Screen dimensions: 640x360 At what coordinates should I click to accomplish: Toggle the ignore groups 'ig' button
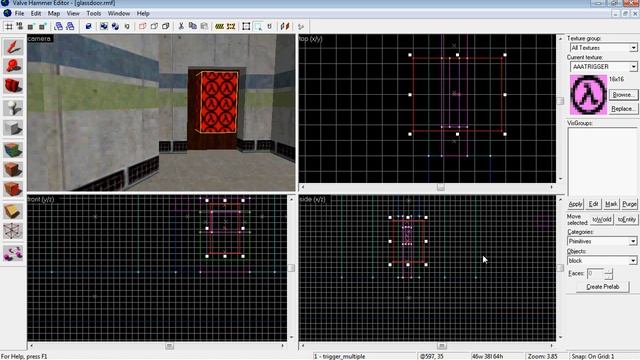tap(127, 26)
